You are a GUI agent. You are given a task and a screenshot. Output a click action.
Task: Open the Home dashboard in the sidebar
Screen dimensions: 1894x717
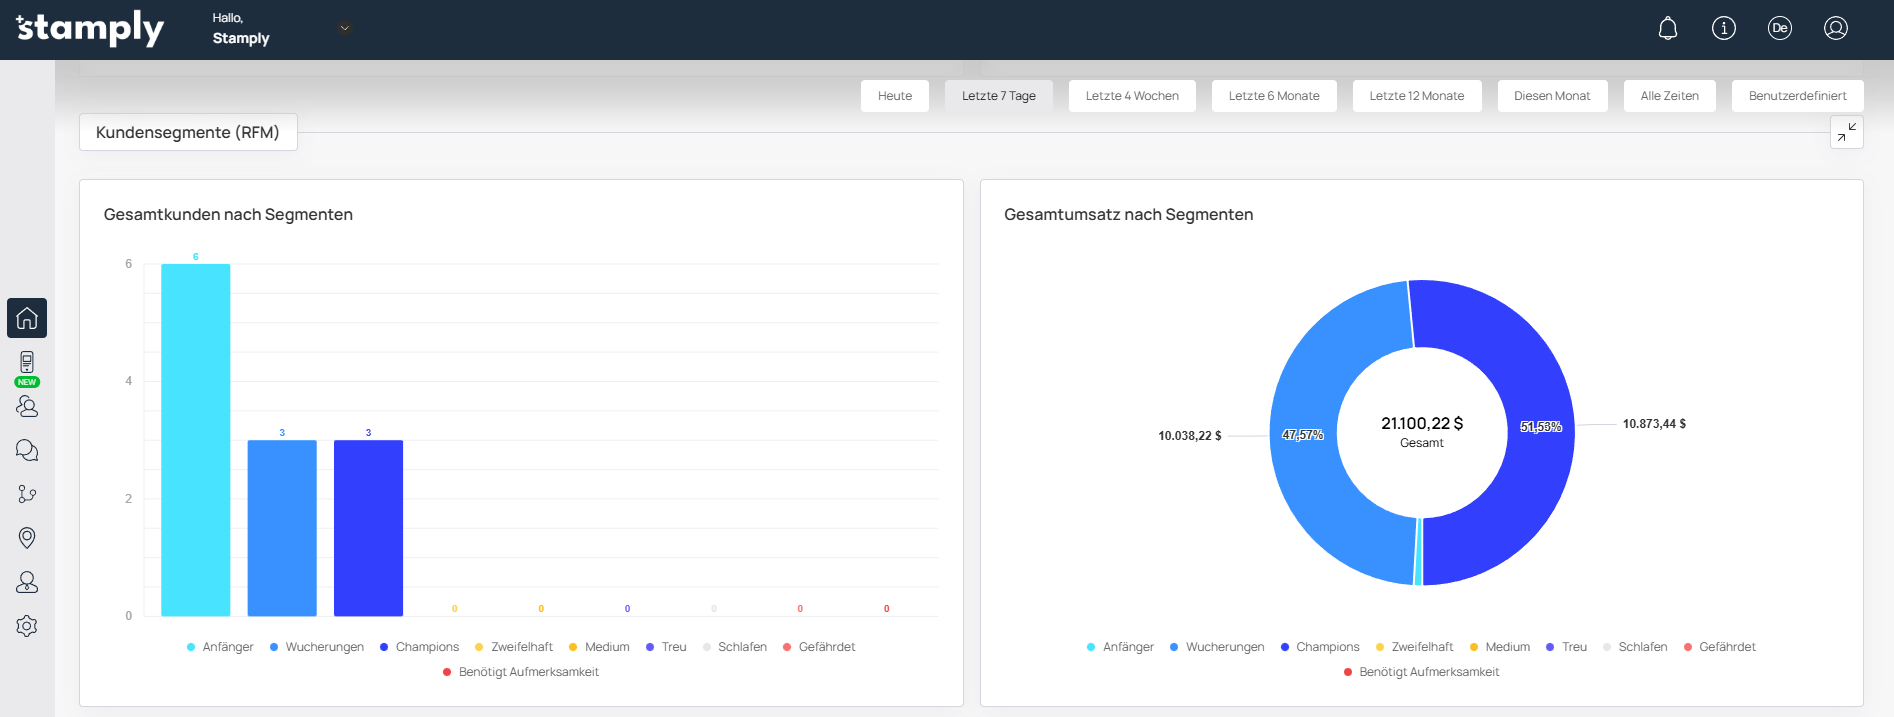pos(27,318)
